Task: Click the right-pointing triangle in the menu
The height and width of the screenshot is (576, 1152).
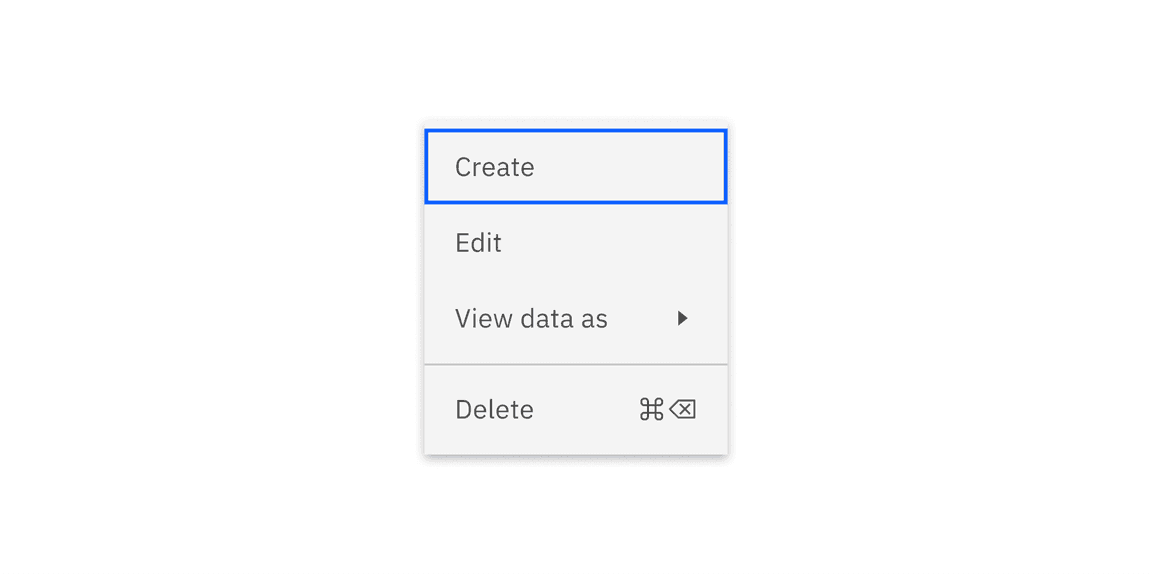Action: [x=684, y=318]
